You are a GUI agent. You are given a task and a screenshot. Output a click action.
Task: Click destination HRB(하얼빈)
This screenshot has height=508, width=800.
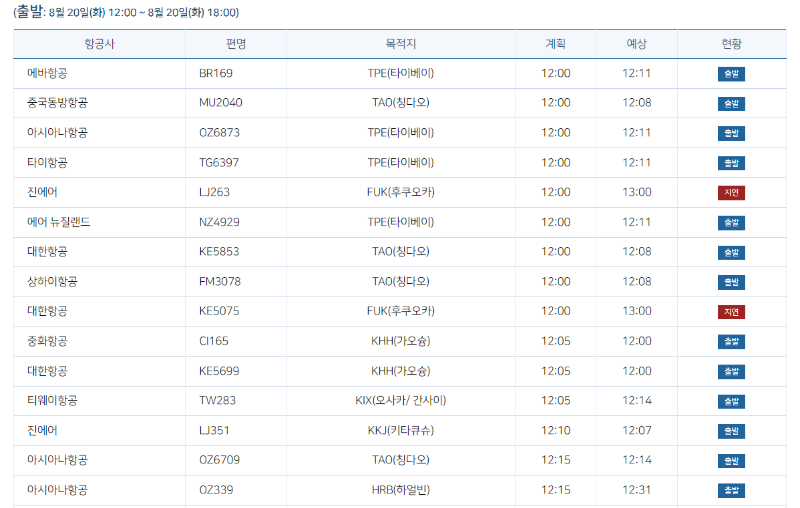pyautogui.click(x=401, y=490)
